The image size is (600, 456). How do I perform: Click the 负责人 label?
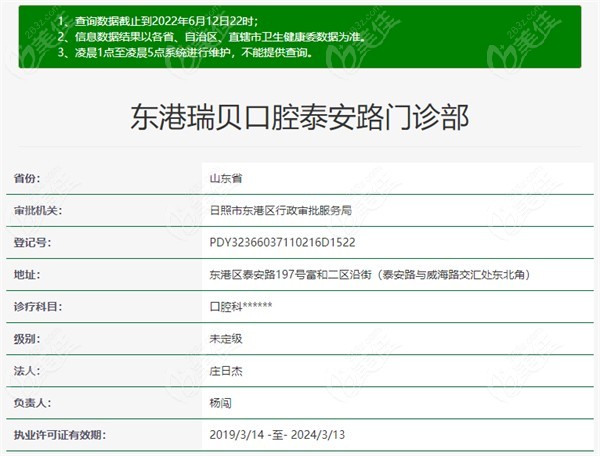[x=33, y=403]
